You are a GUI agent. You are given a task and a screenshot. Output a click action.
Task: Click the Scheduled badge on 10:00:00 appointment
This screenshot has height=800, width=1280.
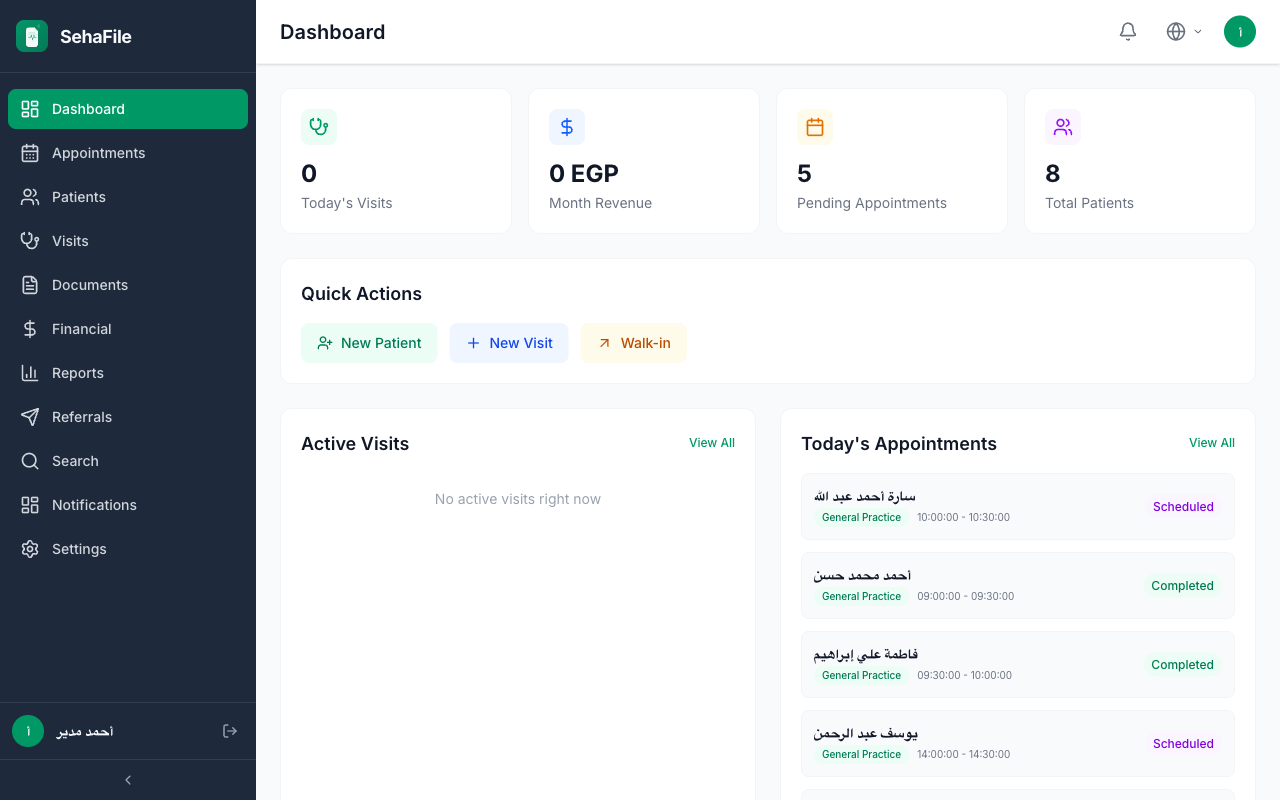(x=1183, y=507)
